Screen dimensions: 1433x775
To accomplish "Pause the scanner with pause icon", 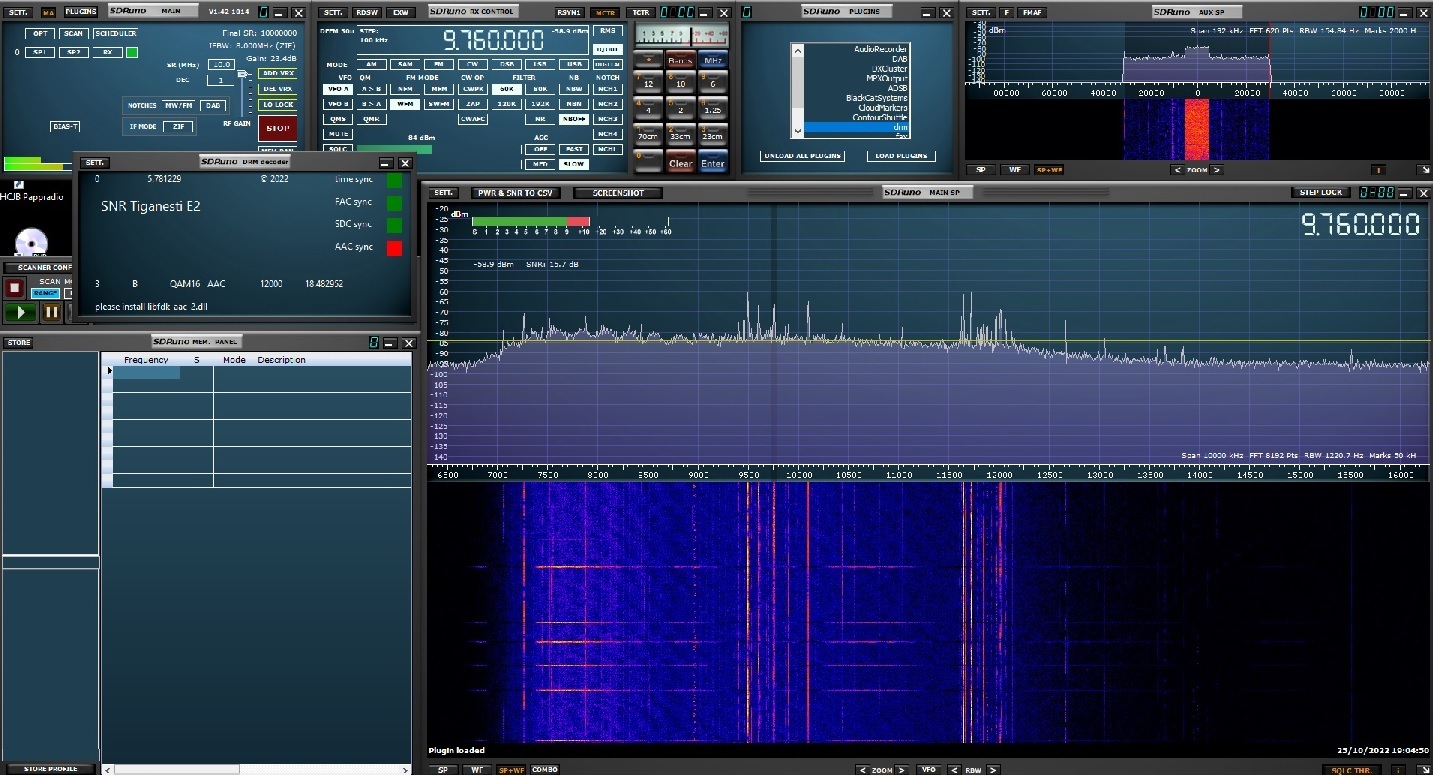I will [x=50, y=312].
